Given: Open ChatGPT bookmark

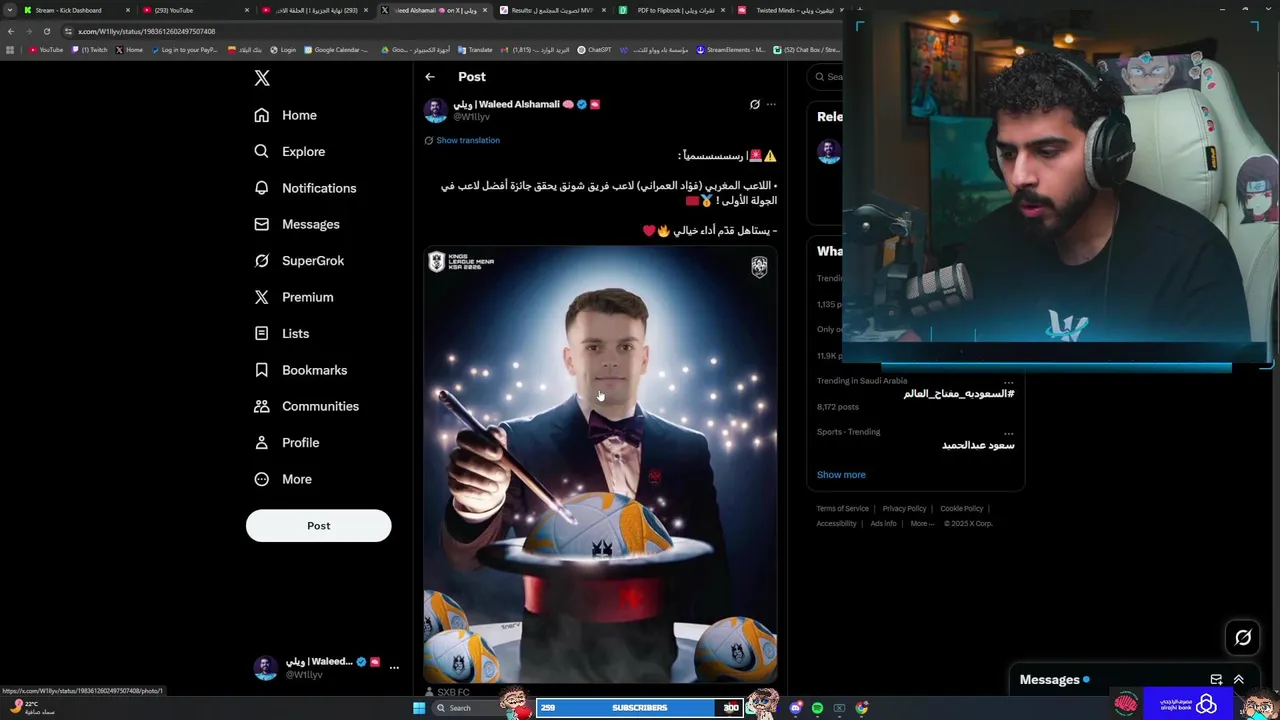Looking at the screenshot, I should (594, 50).
